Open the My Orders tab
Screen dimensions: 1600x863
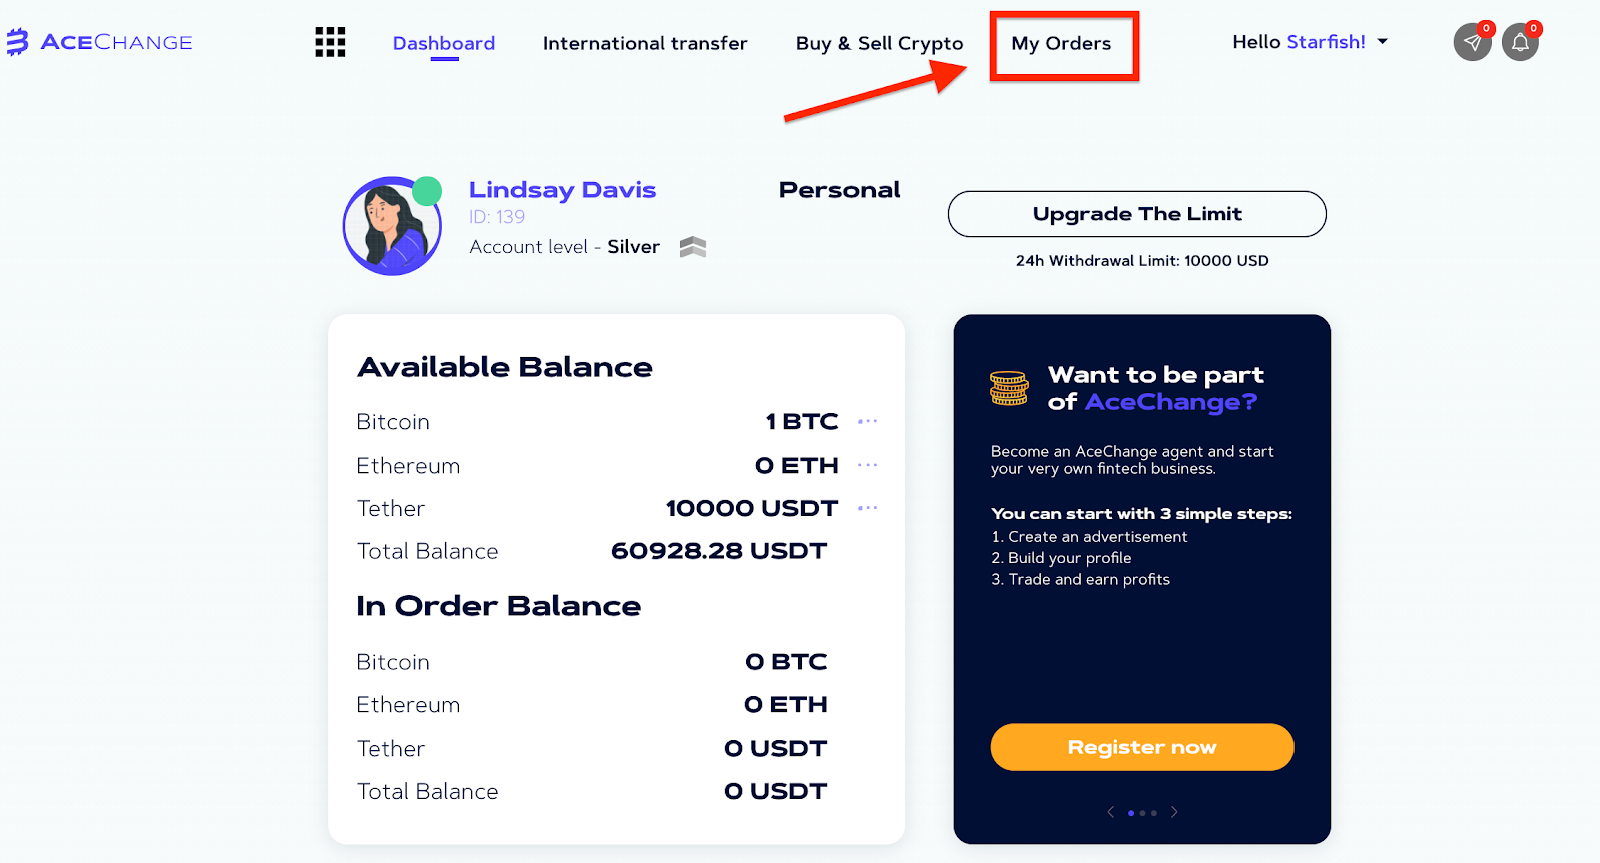point(1061,43)
